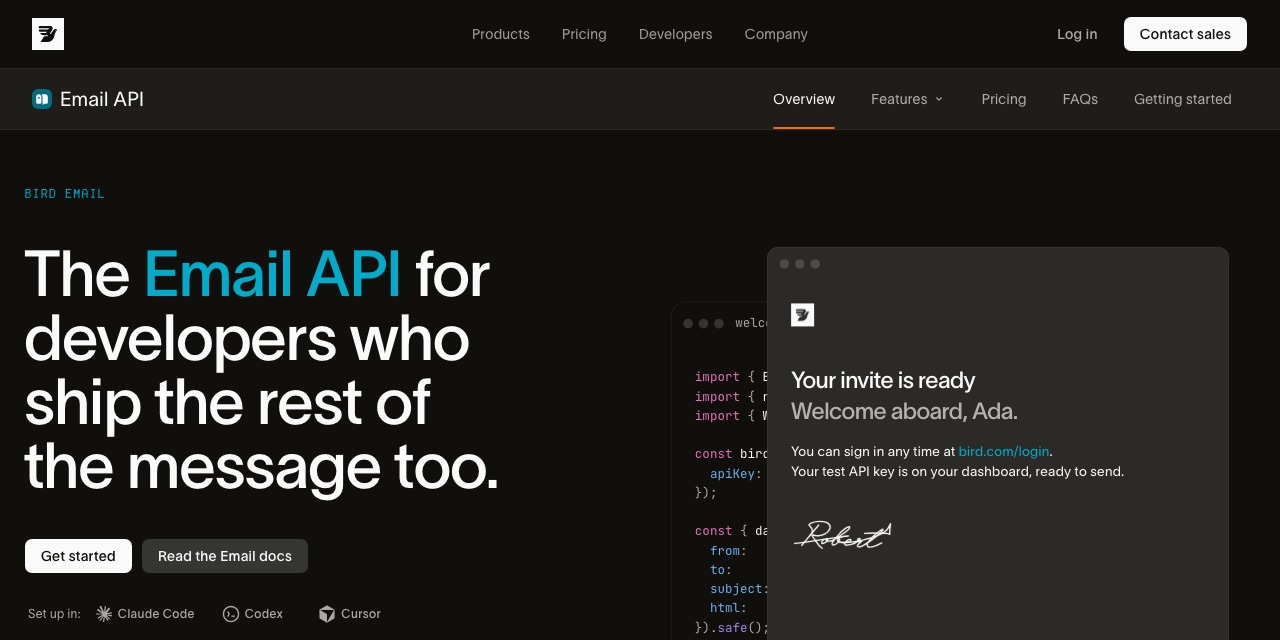
Task: Click the Get started button
Action: [x=78, y=556]
